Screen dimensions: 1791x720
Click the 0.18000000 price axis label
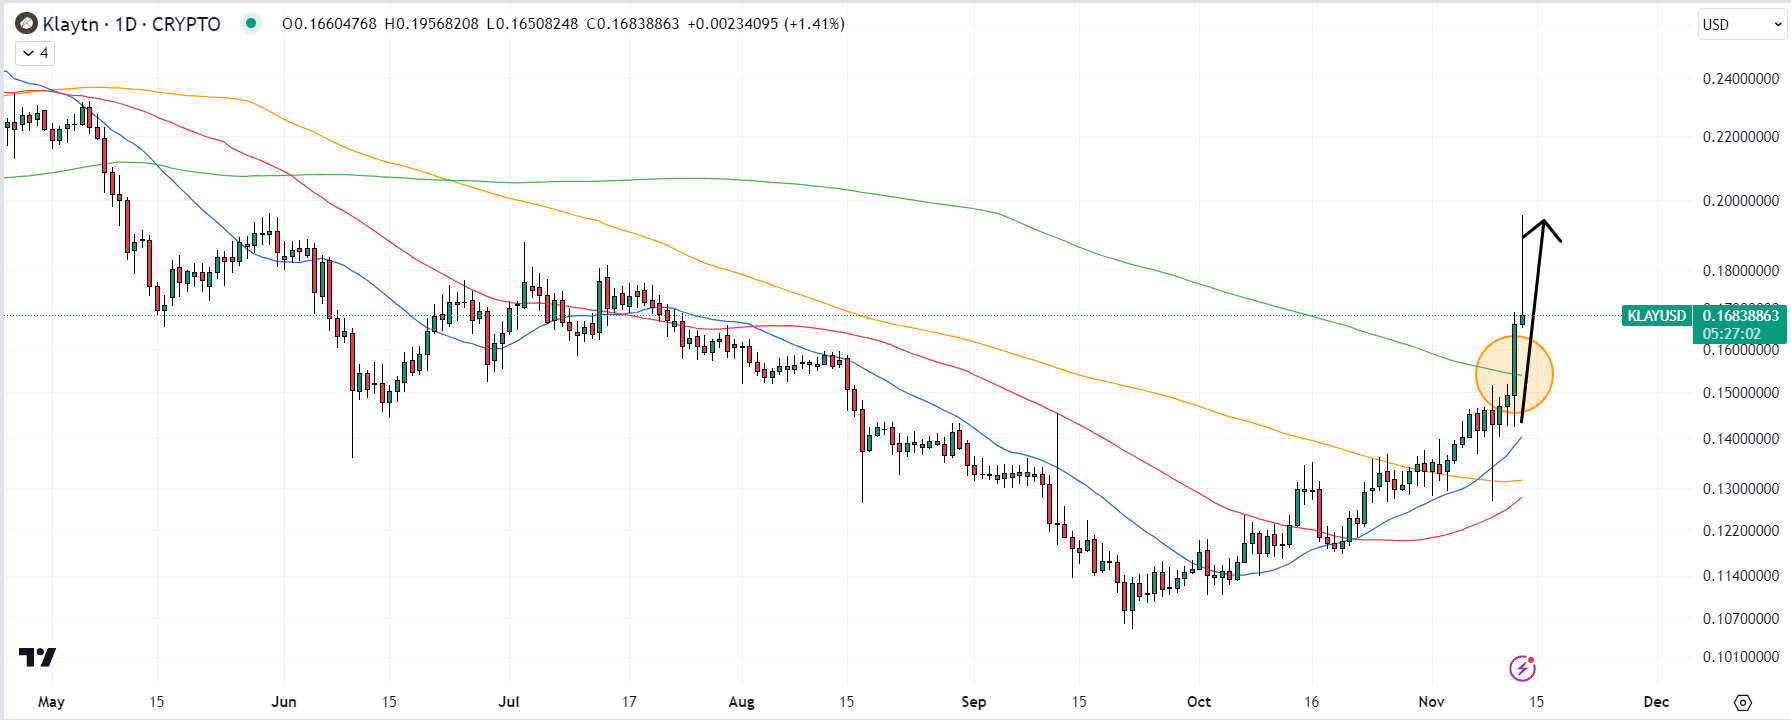[1741, 271]
